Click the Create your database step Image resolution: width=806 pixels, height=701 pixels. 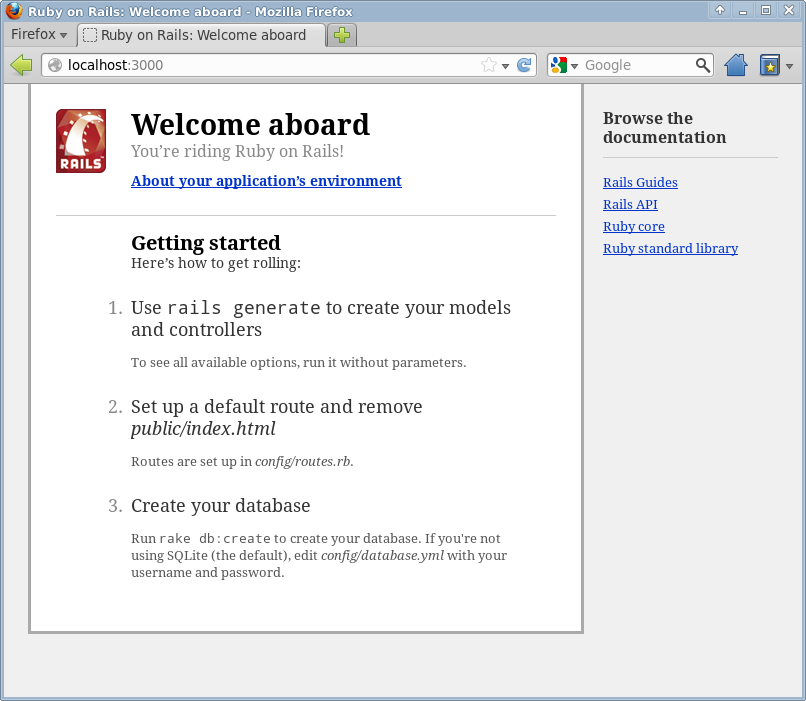pyautogui.click(x=221, y=506)
